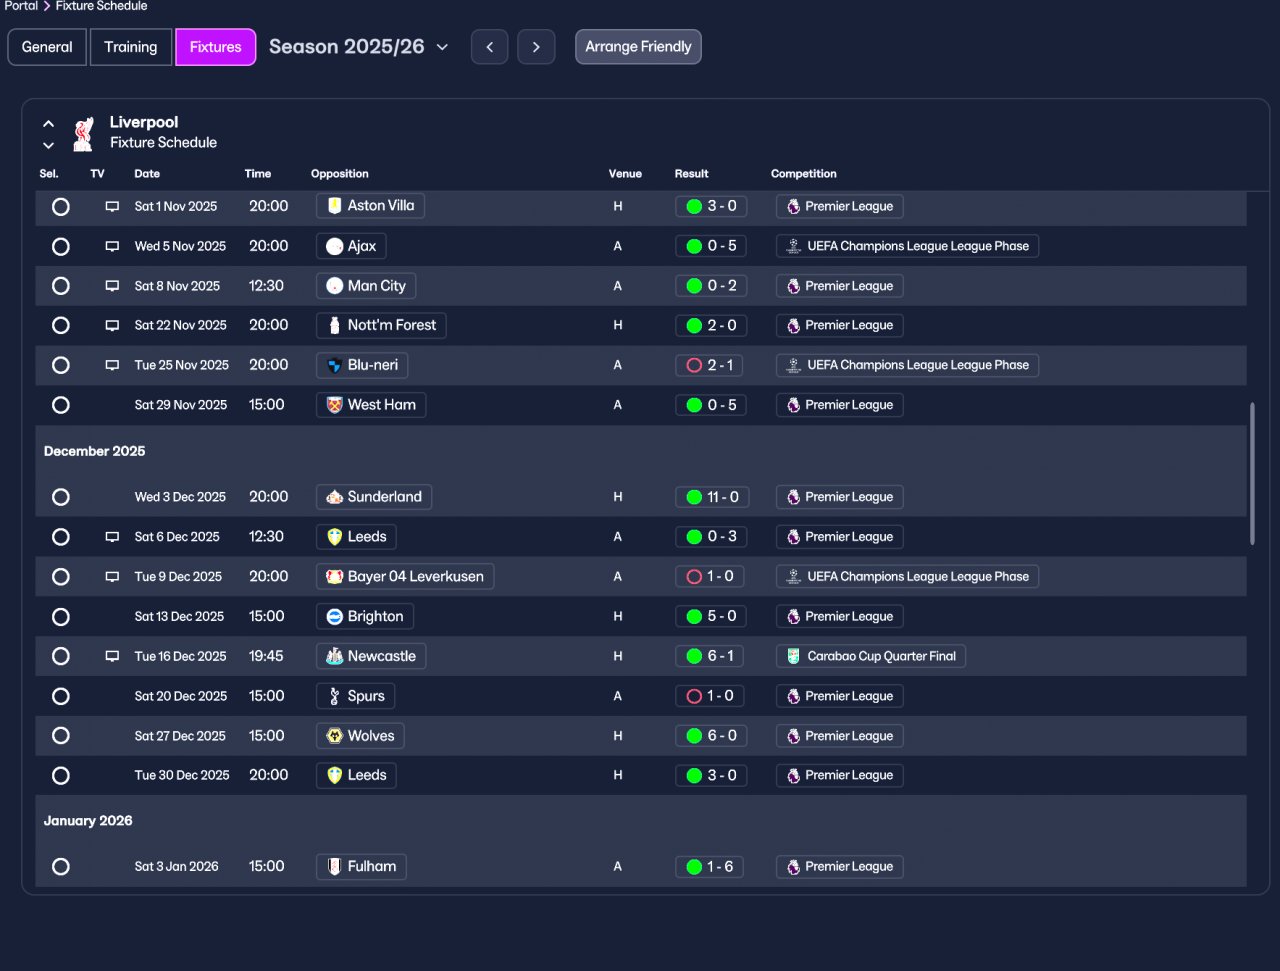Viewport: 1280px width, 971px height.
Task: Click red loss indicator for Spurs result
Action: pos(694,696)
